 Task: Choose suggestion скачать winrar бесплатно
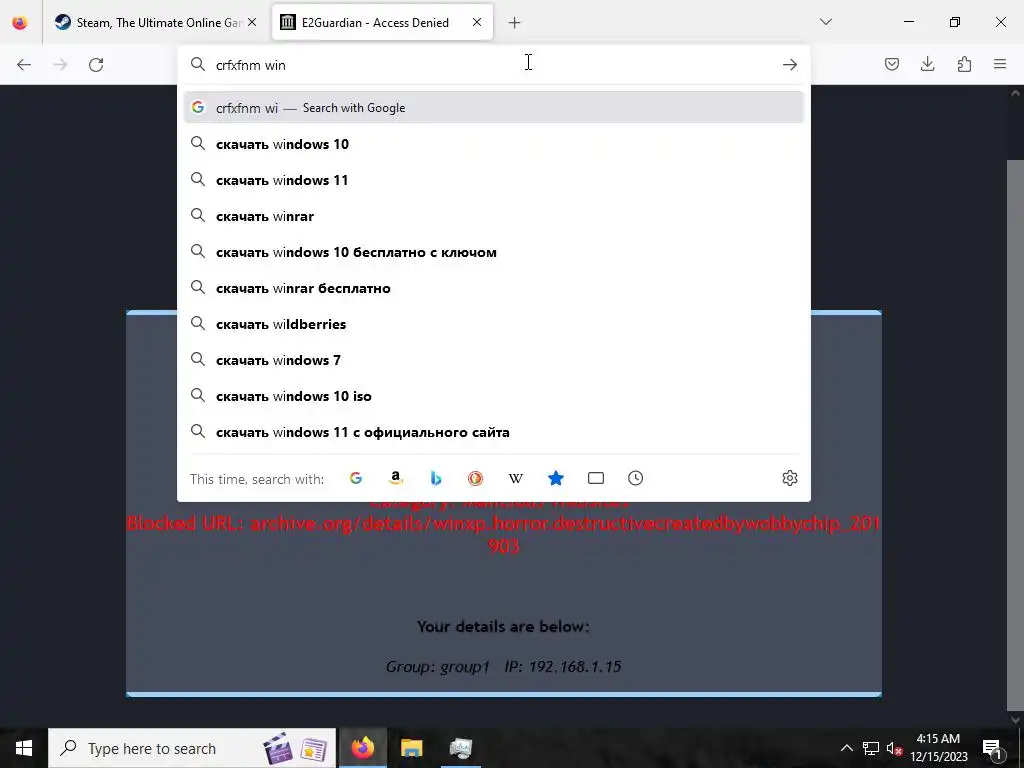[x=494, y=288]
